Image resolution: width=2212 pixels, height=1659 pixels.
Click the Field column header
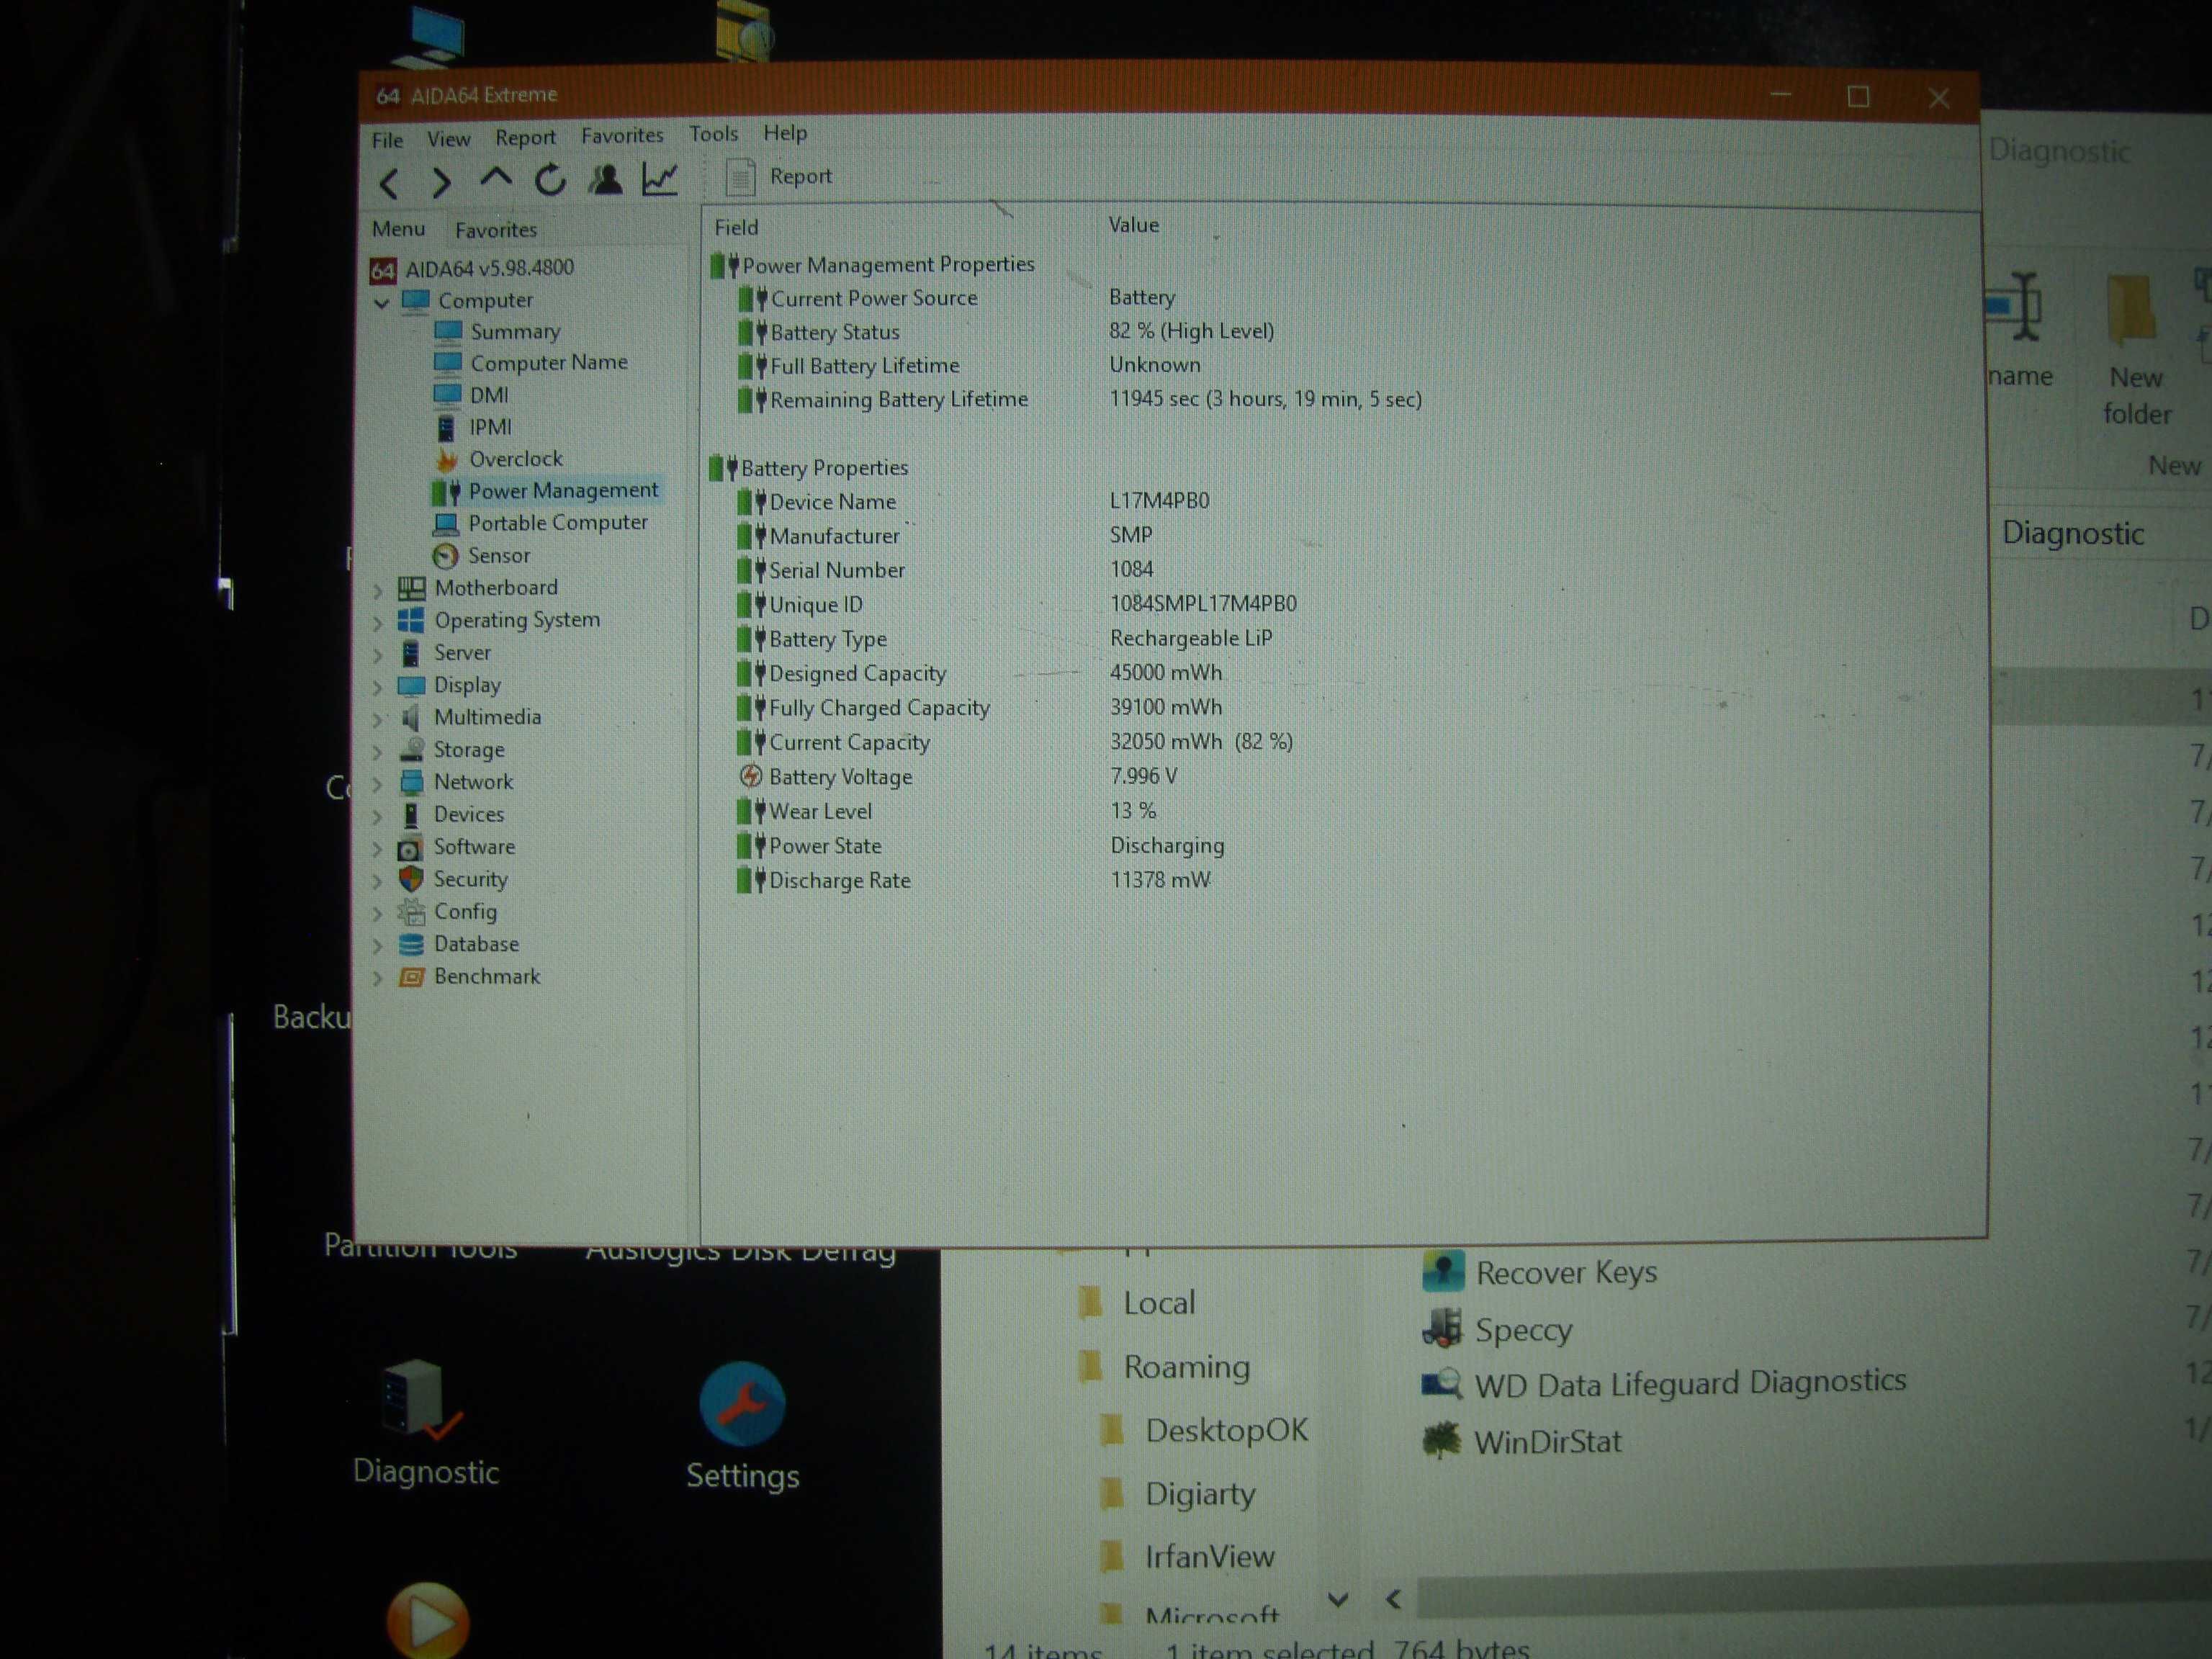(736, 227)
